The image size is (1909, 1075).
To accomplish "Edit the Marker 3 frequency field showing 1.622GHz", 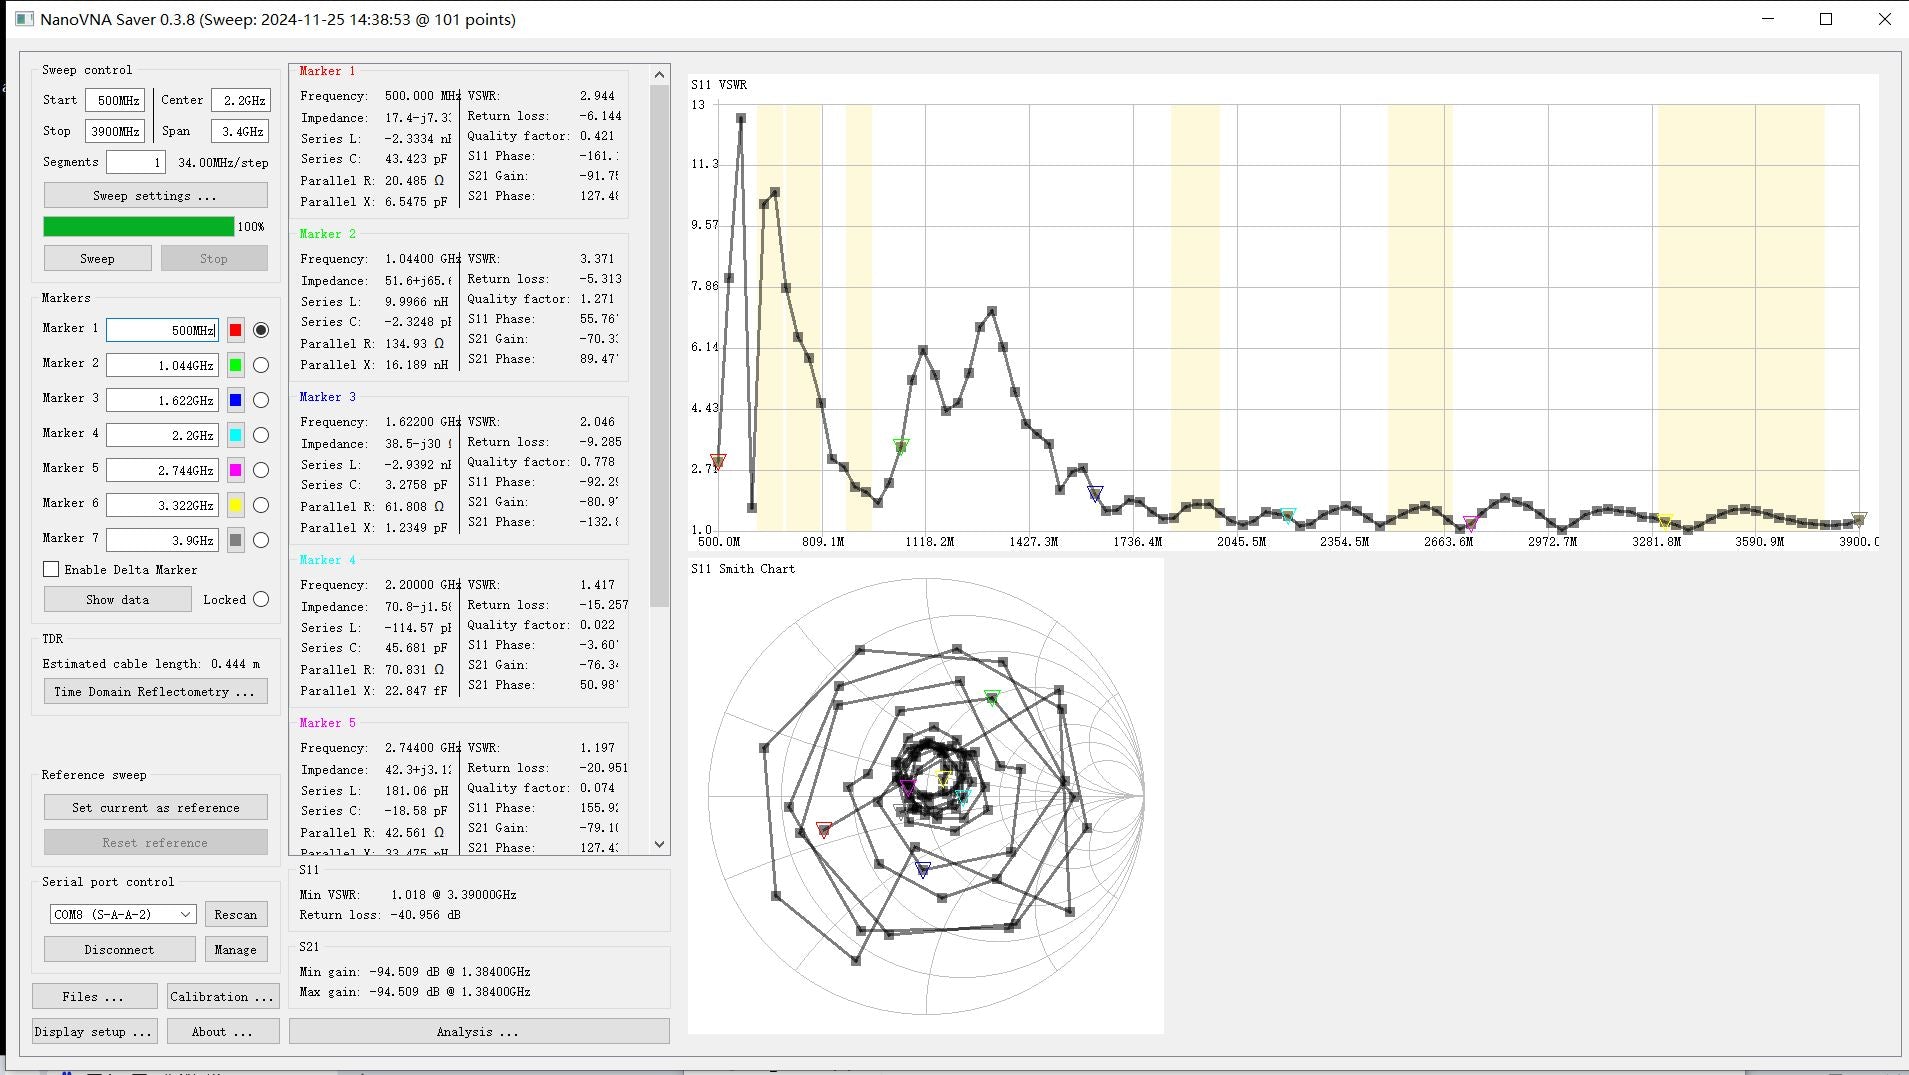I will tap(162, 400).
